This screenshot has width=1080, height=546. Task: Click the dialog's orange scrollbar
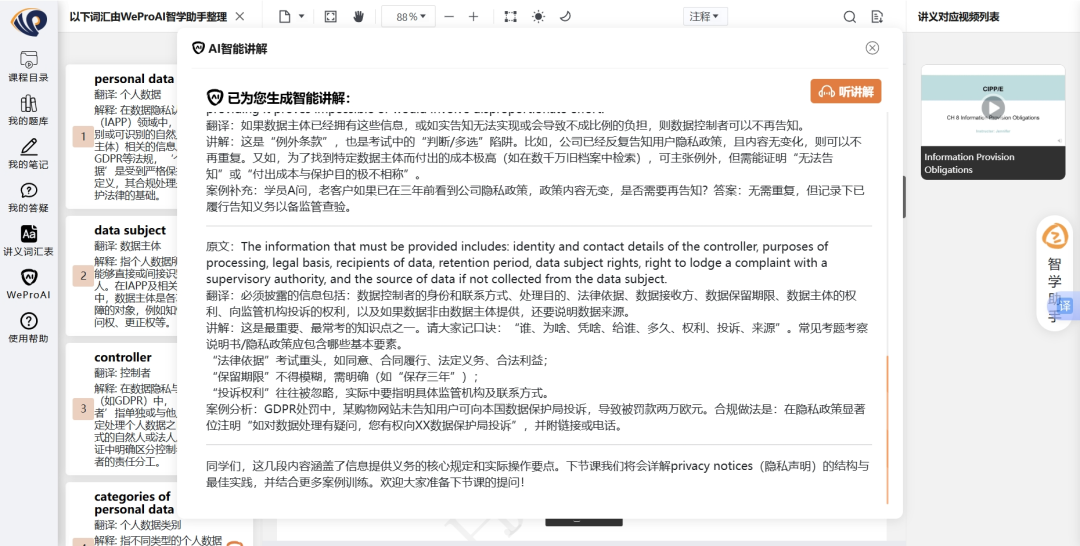click(887, 429)
